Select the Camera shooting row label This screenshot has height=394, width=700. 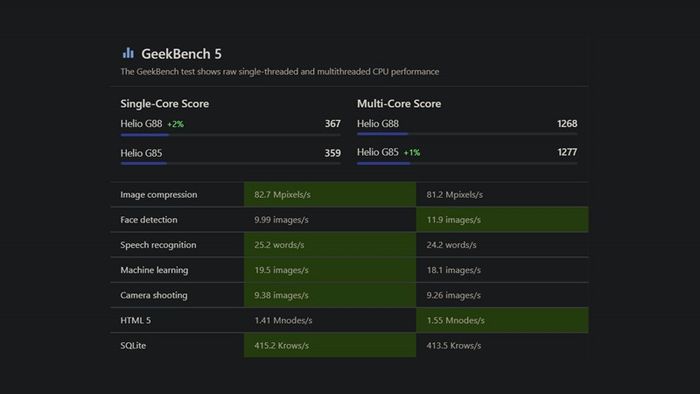pos(154,295)
